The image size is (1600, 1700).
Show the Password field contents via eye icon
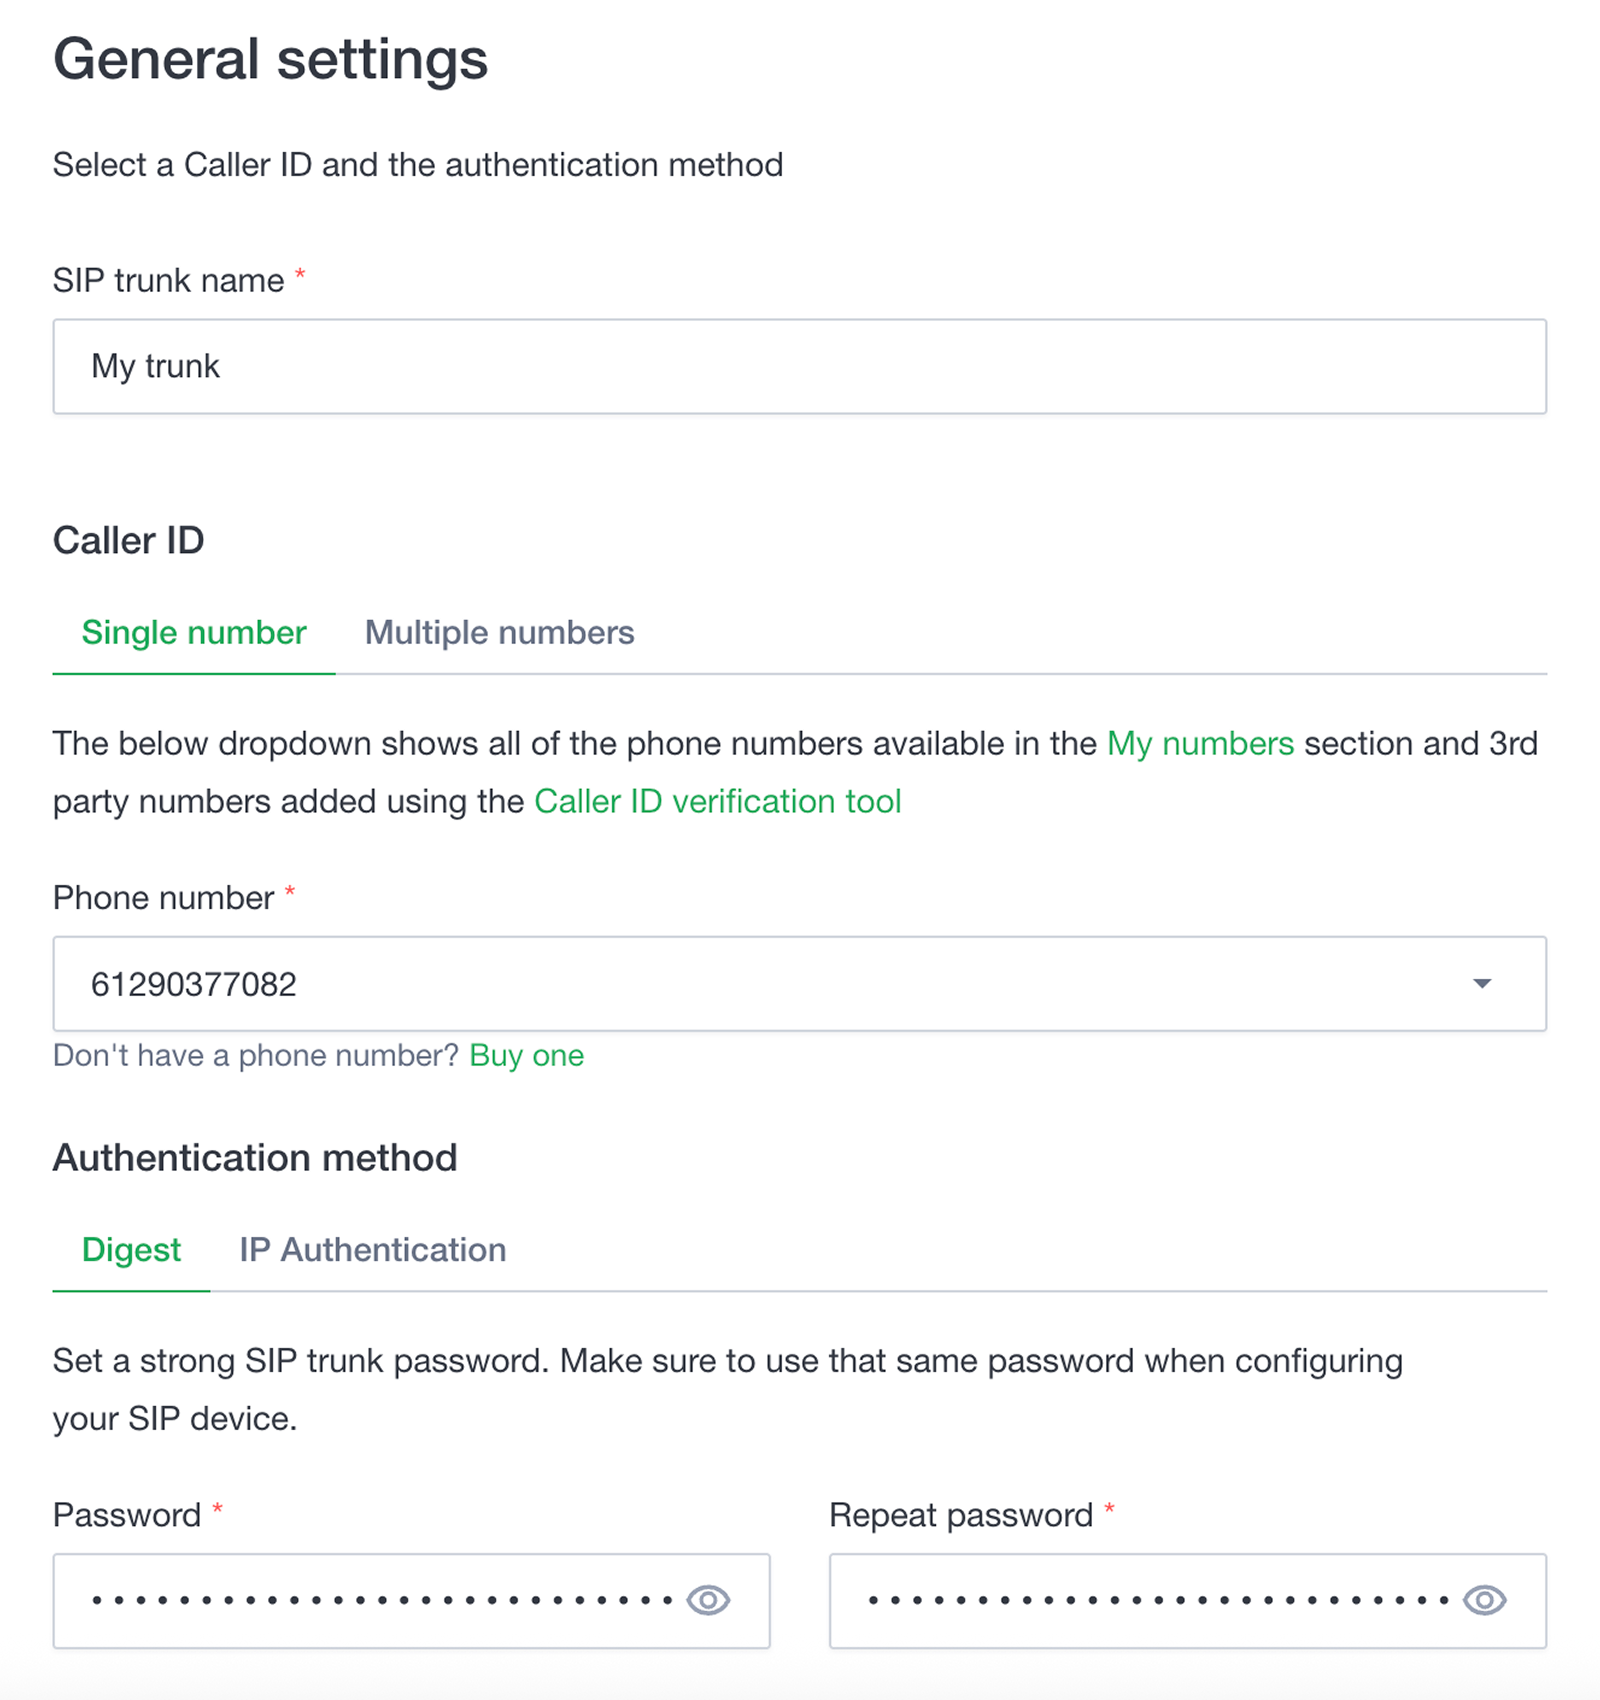[x=708, y=1600]
